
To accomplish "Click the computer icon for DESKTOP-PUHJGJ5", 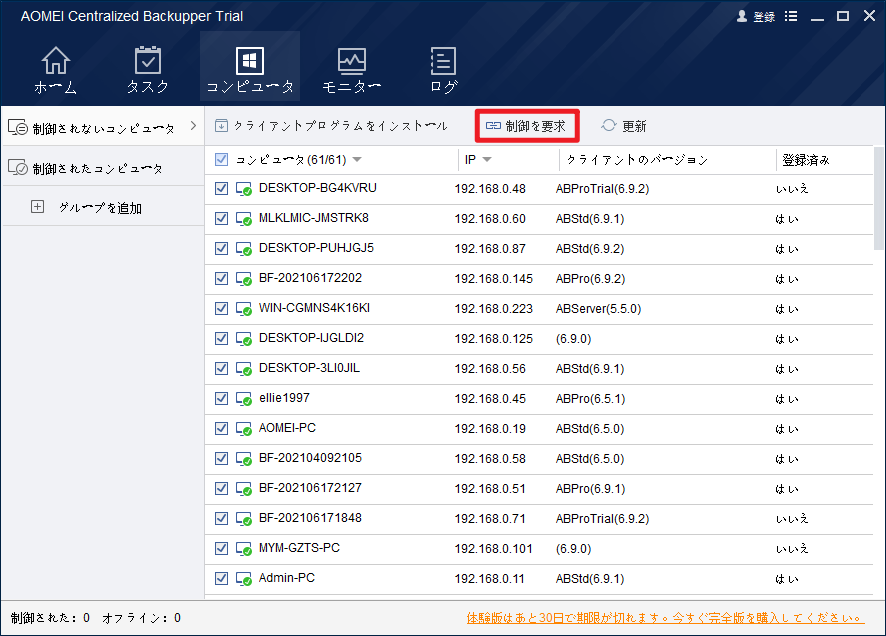I will click(244, 249).
